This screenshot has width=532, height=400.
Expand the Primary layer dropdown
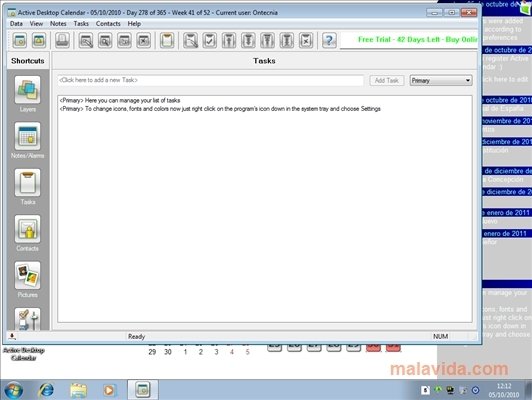[441, 80]
